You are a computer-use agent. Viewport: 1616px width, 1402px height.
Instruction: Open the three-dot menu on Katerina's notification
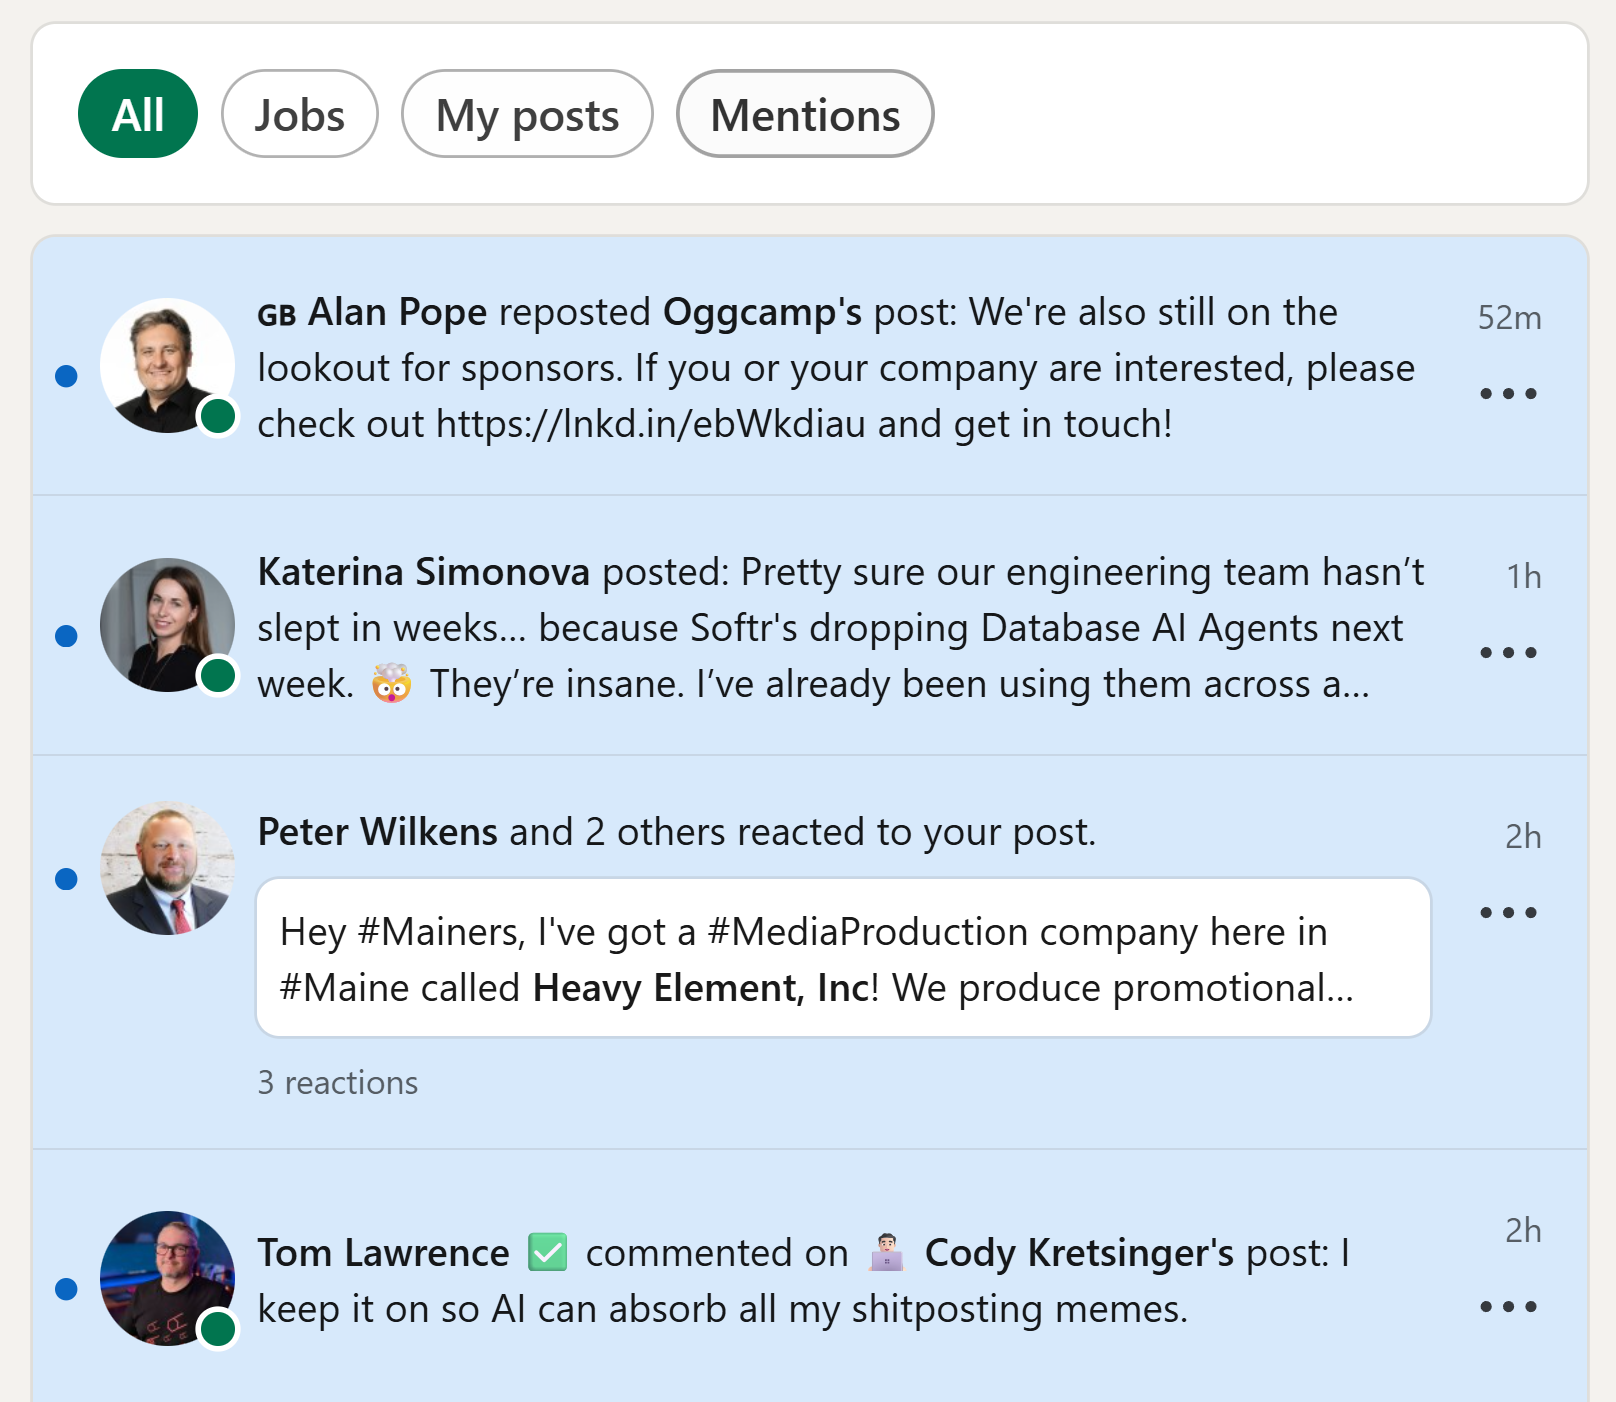pyautogui.click(x=1509, y=652)
